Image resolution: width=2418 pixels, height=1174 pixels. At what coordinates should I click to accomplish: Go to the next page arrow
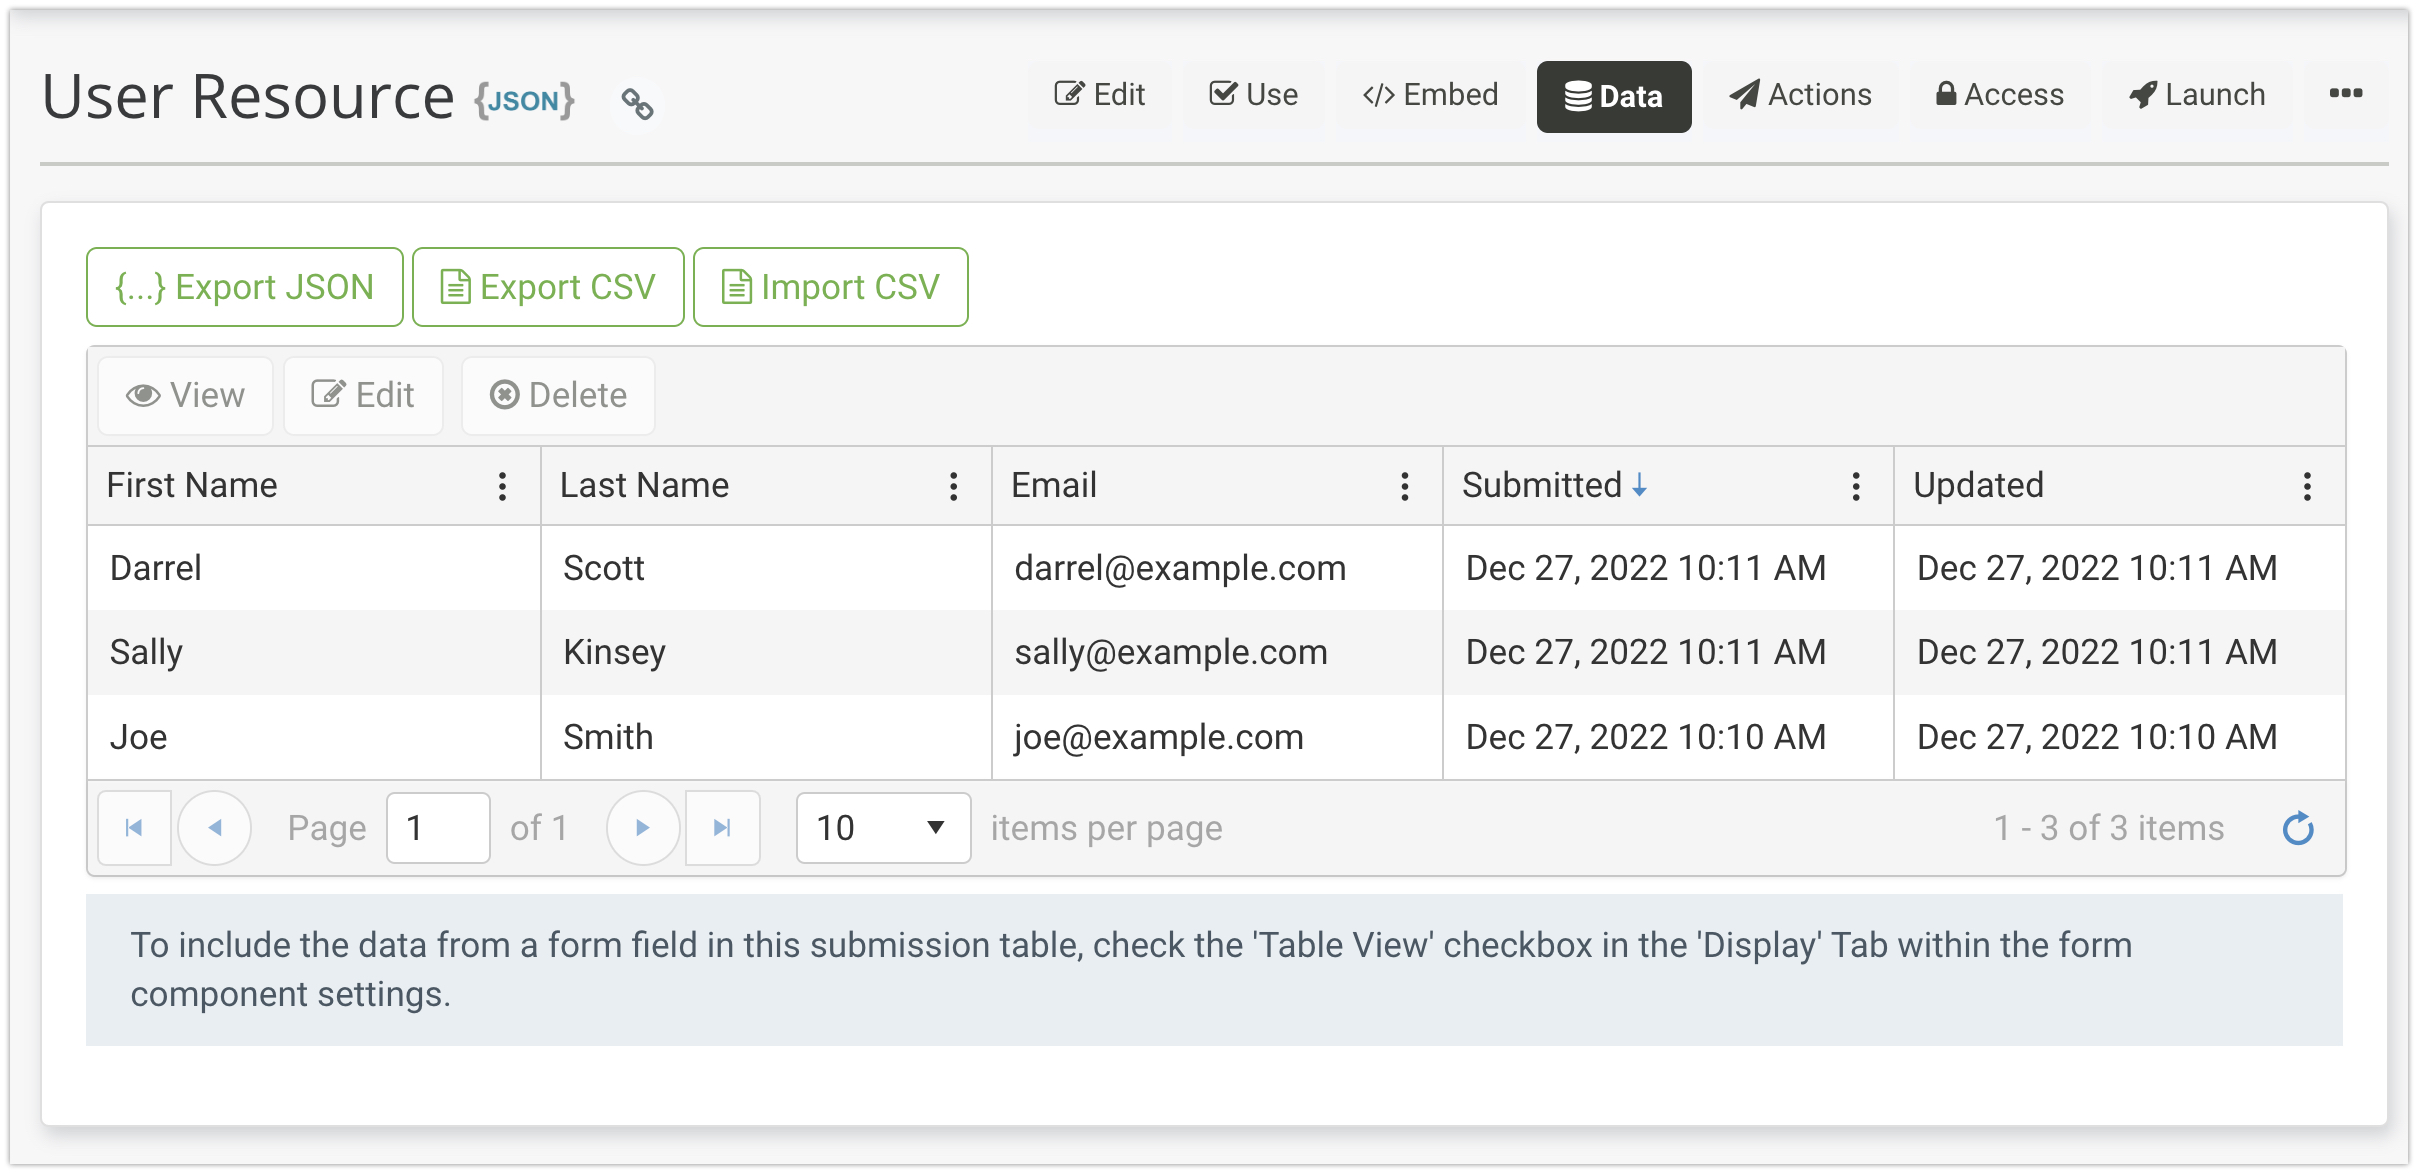click(643, 828)
